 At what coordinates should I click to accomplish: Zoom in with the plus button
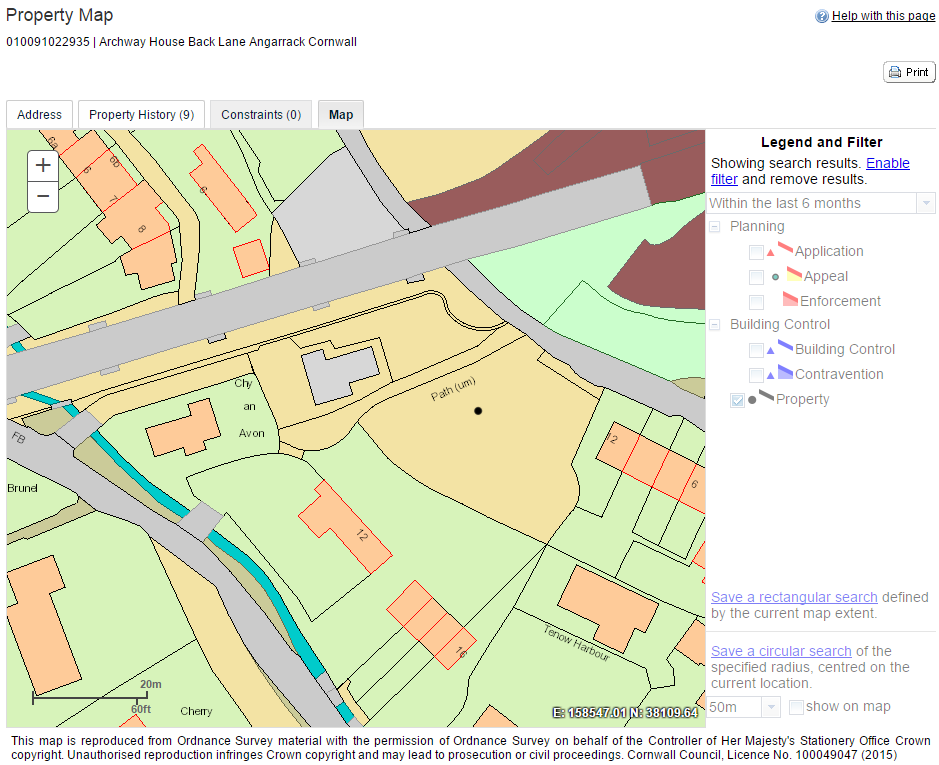tap(43, 166)
